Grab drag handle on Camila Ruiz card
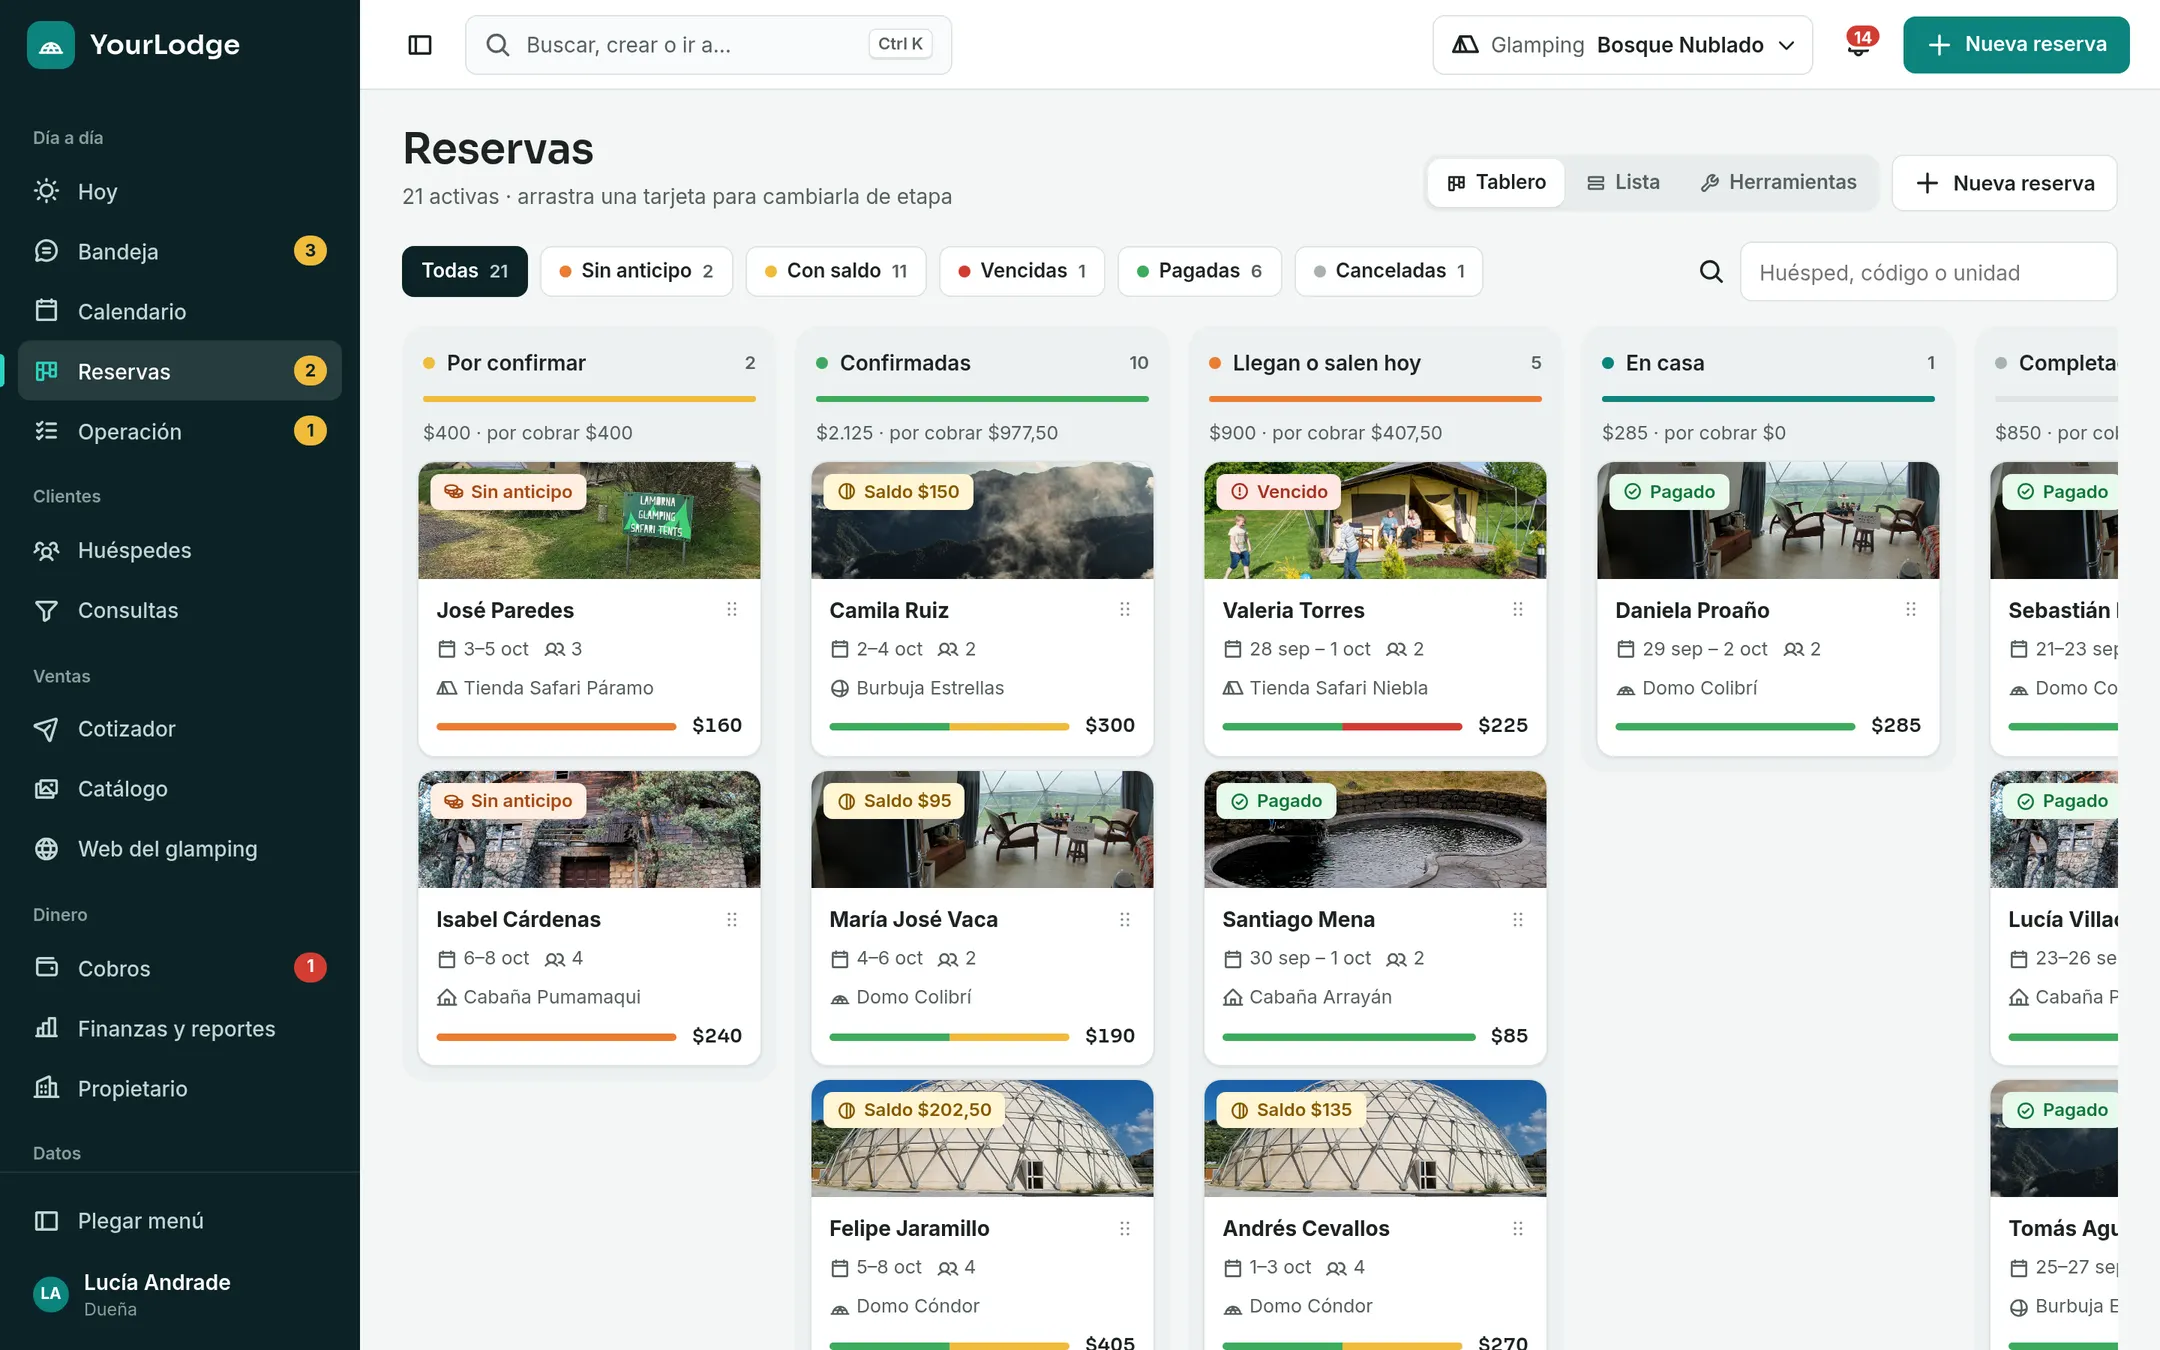 1125,609
